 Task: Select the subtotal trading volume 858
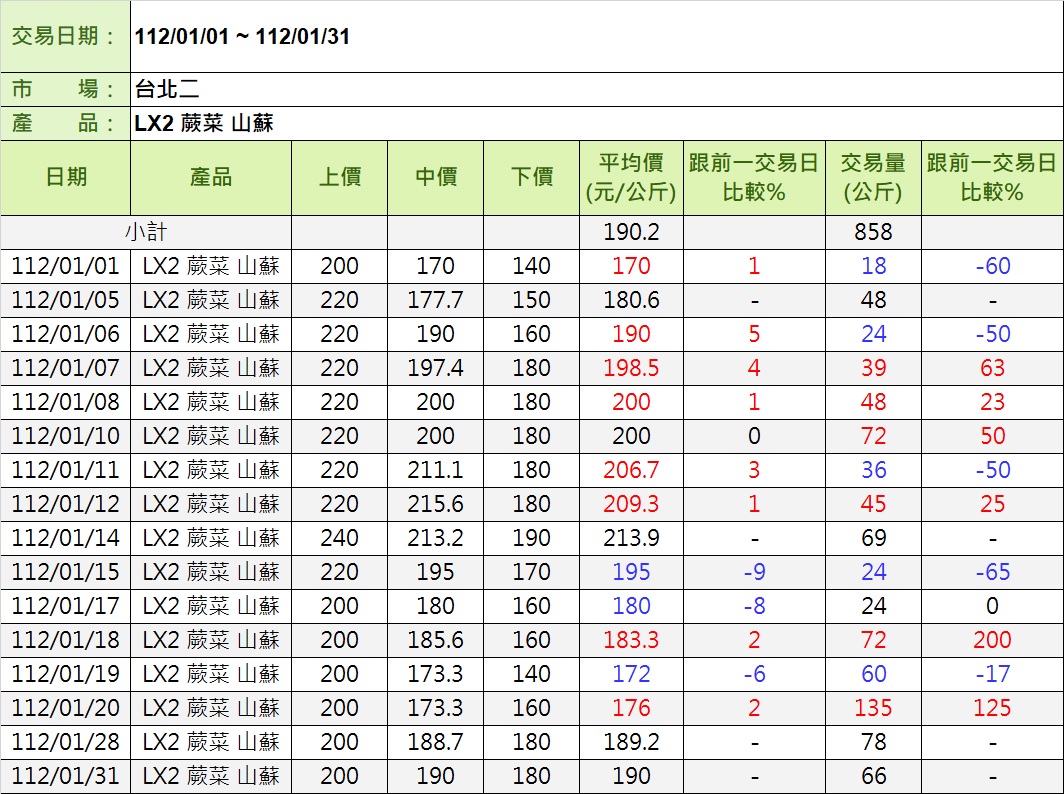[x=873, y=232]
